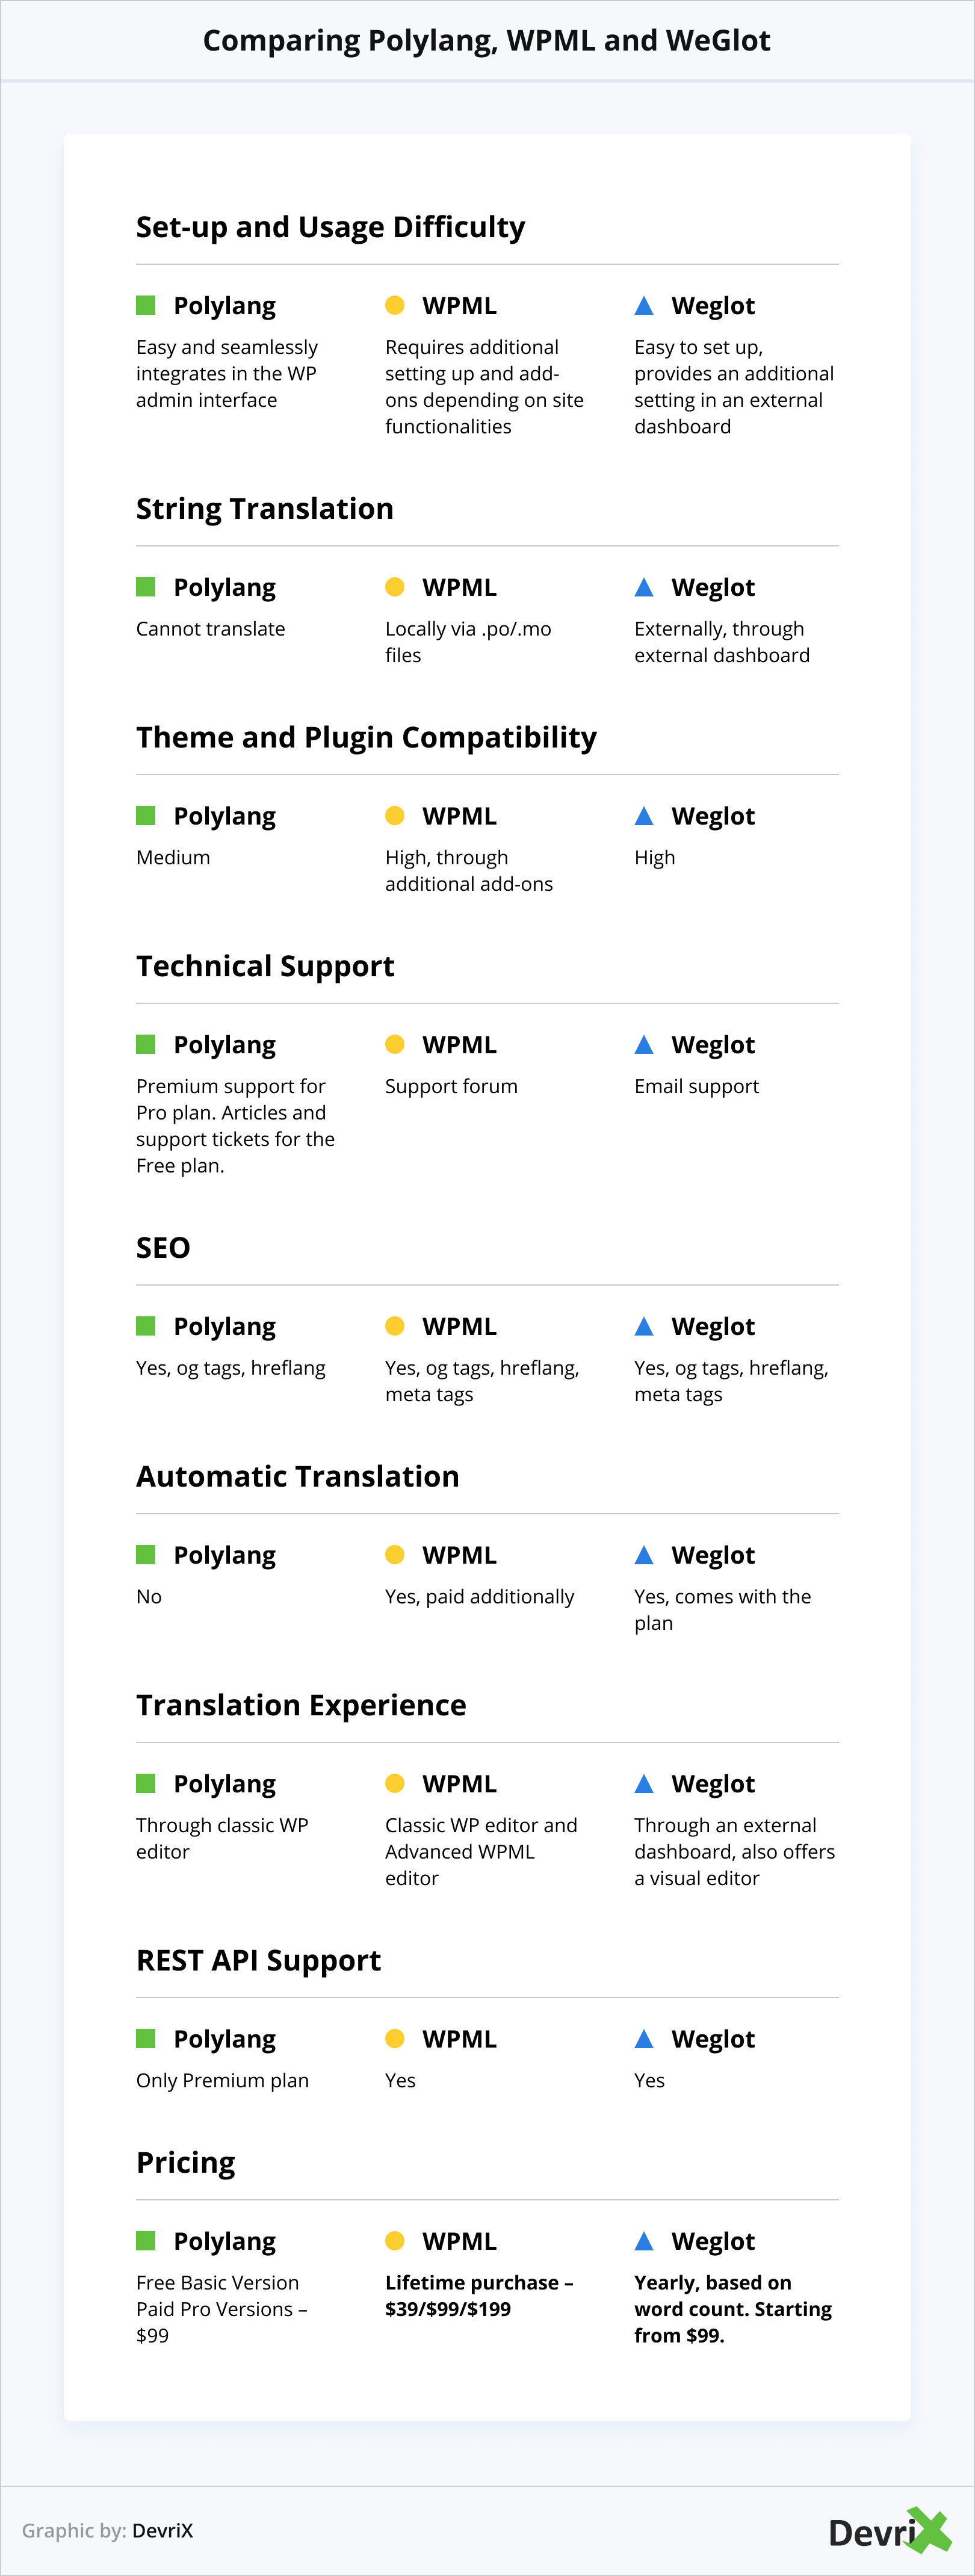This screenshot has width=975, height=2576.
Task: Select Weglot's blue triangle under Translation Experience
Action: coord(644,1784)
